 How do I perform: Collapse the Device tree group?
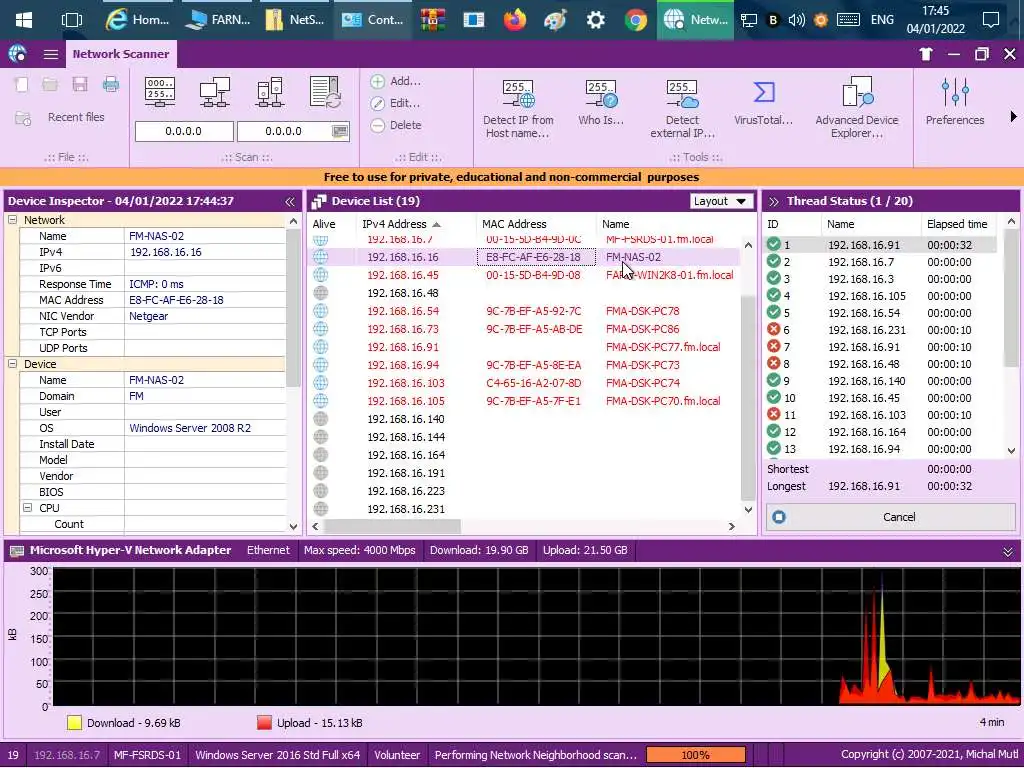[12, 364]
